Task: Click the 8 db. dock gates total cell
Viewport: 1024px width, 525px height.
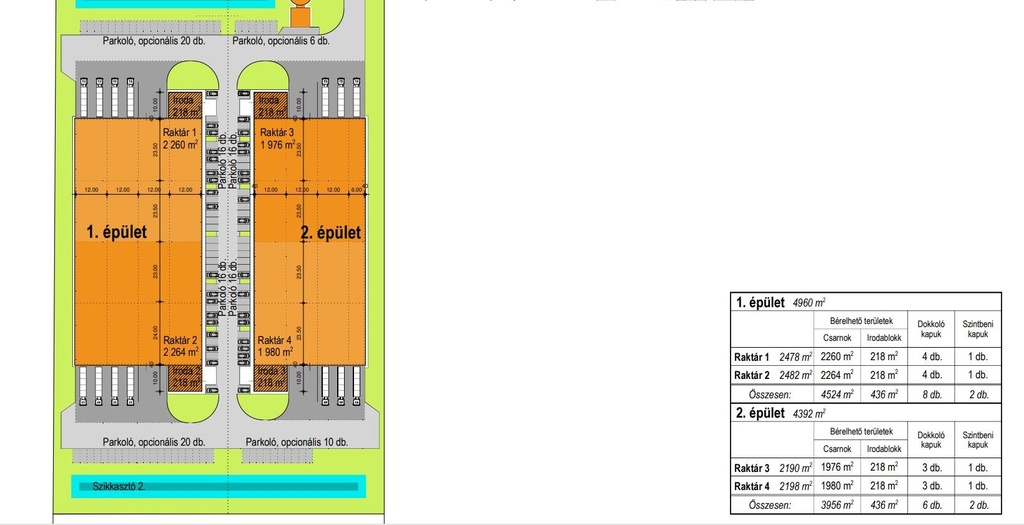Action: [930, 394]
